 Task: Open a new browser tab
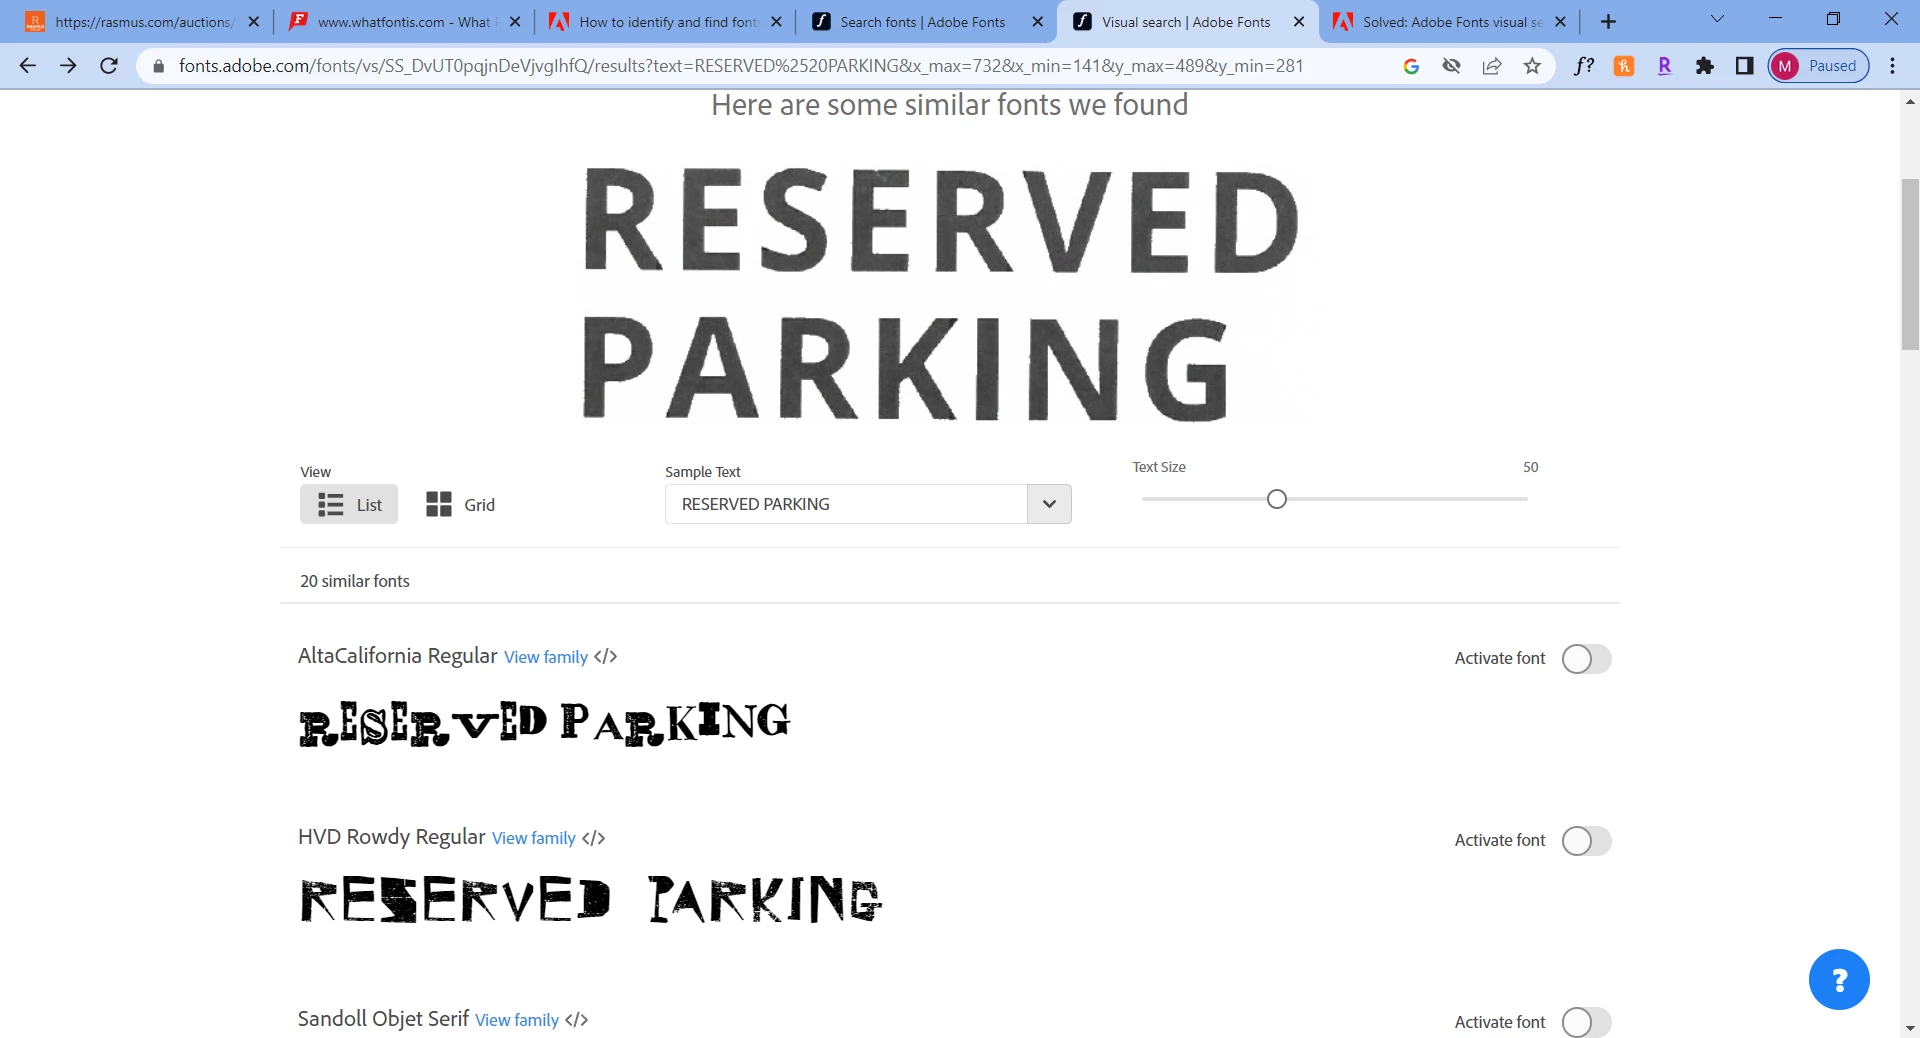click(x=1608, y=21)
